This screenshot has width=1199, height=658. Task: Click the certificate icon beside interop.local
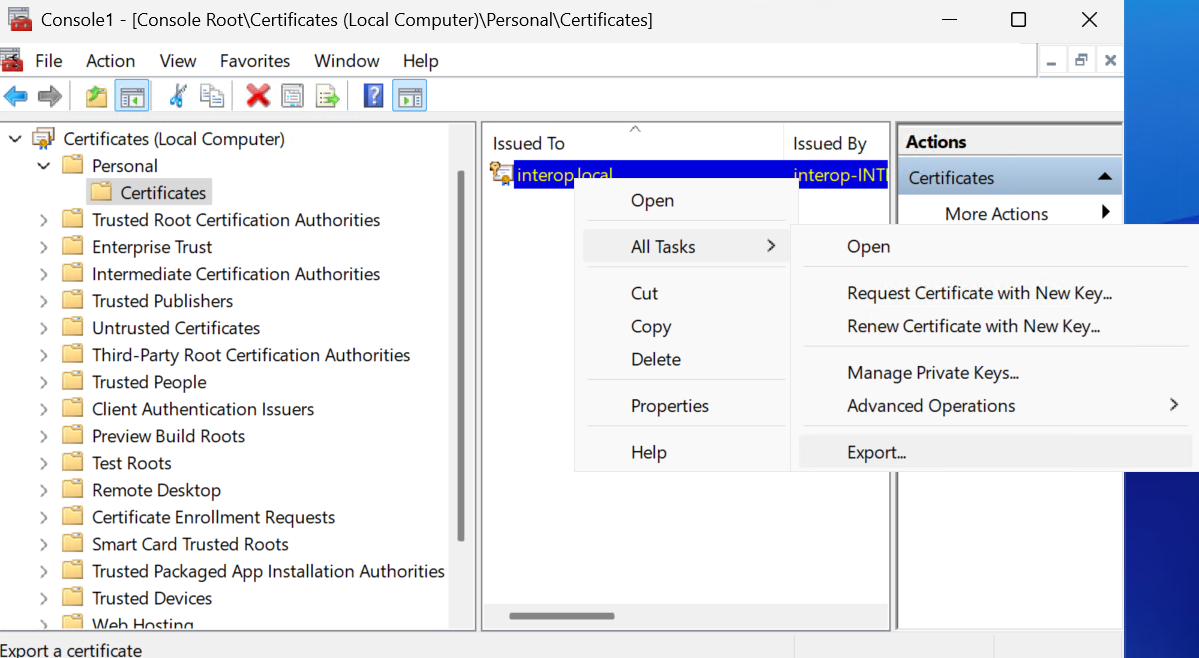click(x=502, y=173)
